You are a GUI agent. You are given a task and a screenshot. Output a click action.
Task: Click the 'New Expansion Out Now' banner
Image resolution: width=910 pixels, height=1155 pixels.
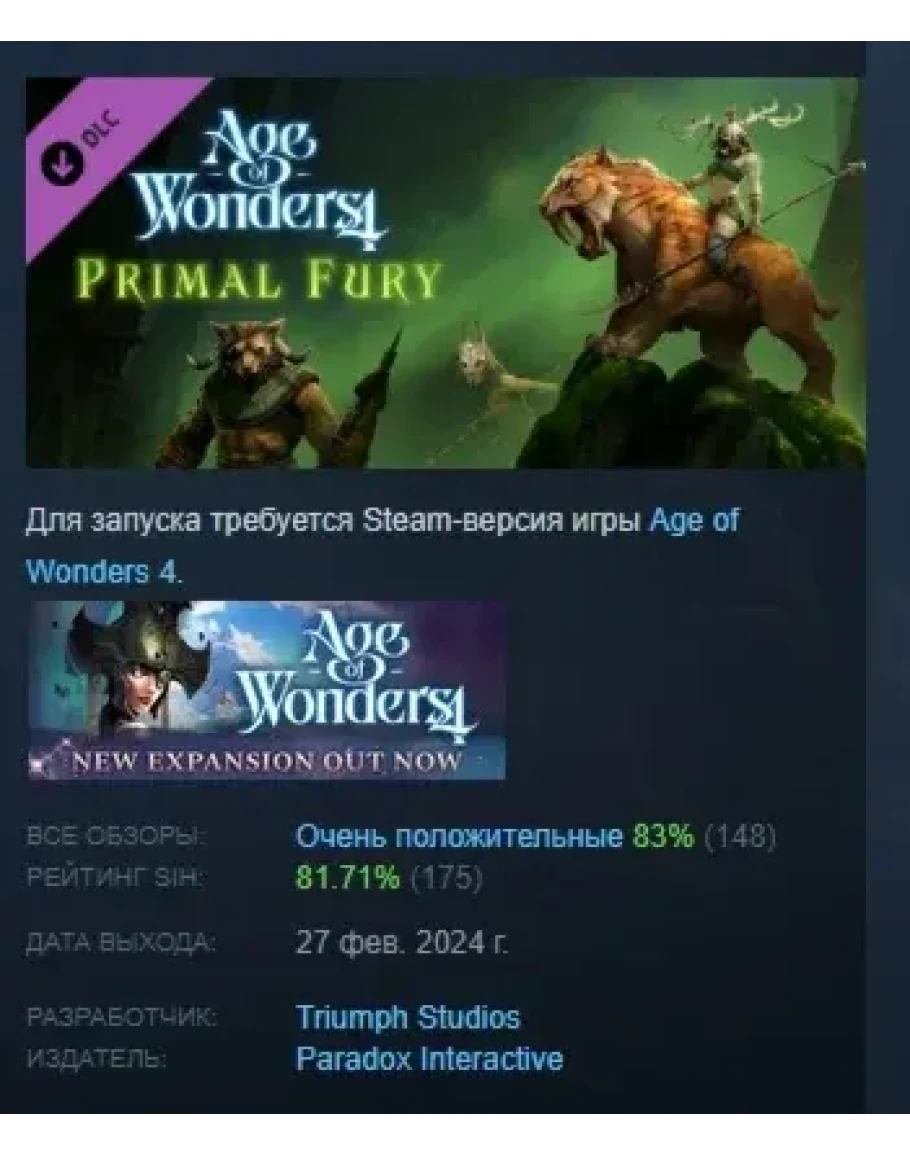point(267,690)
